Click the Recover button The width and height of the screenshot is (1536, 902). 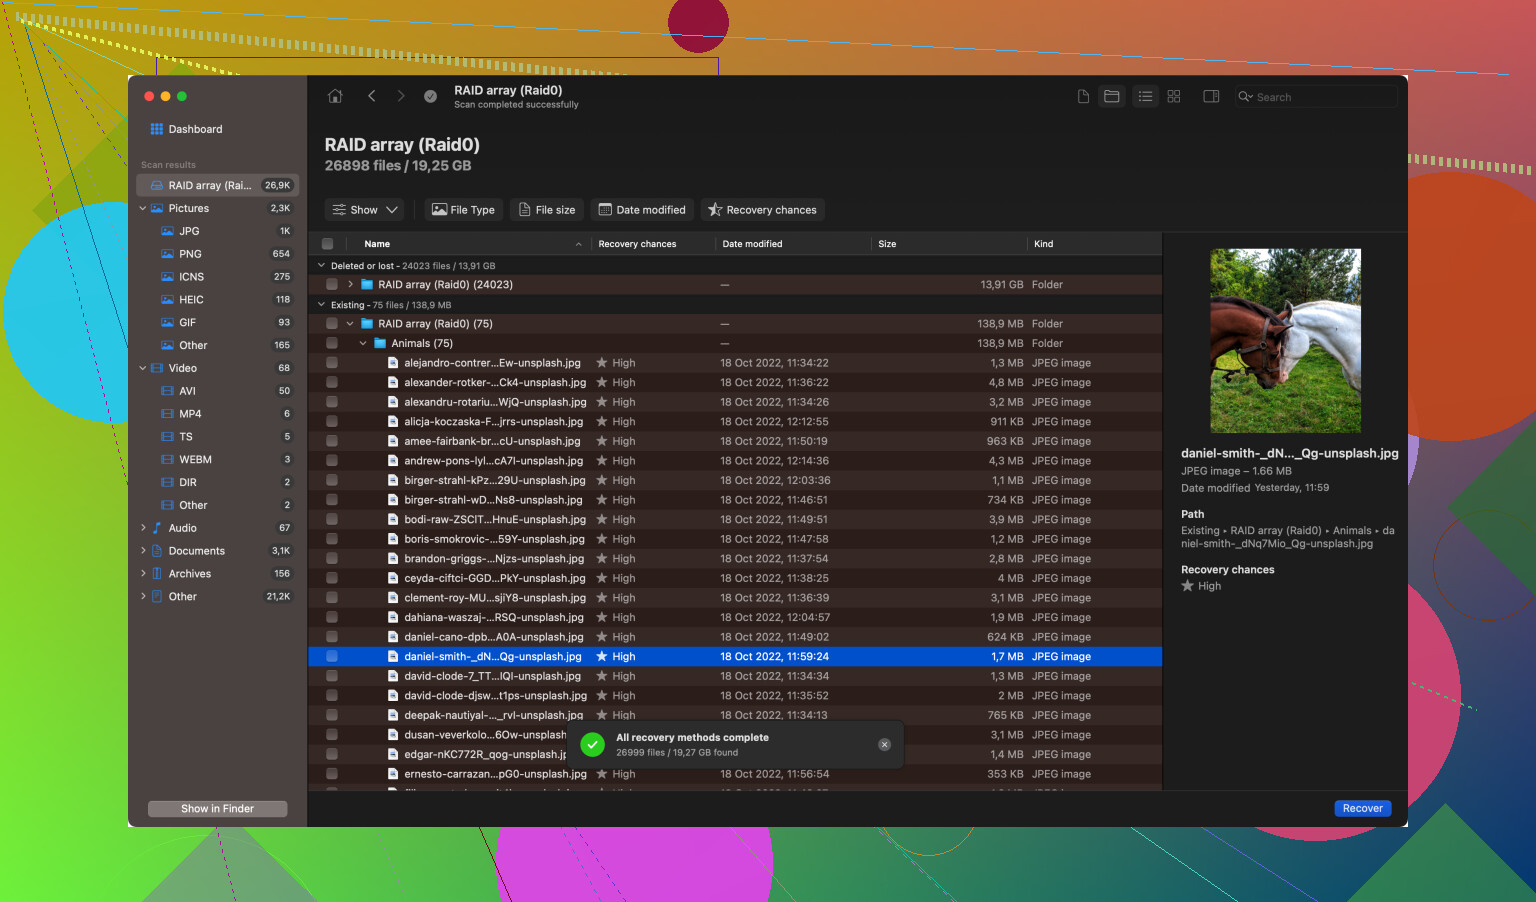coord(1362,808)
